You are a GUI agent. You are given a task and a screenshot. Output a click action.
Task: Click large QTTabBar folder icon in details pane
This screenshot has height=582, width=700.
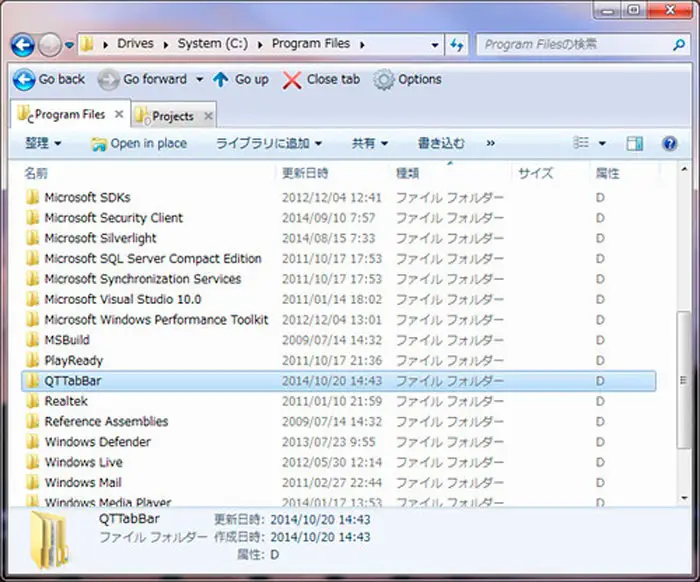click(50, 540)
